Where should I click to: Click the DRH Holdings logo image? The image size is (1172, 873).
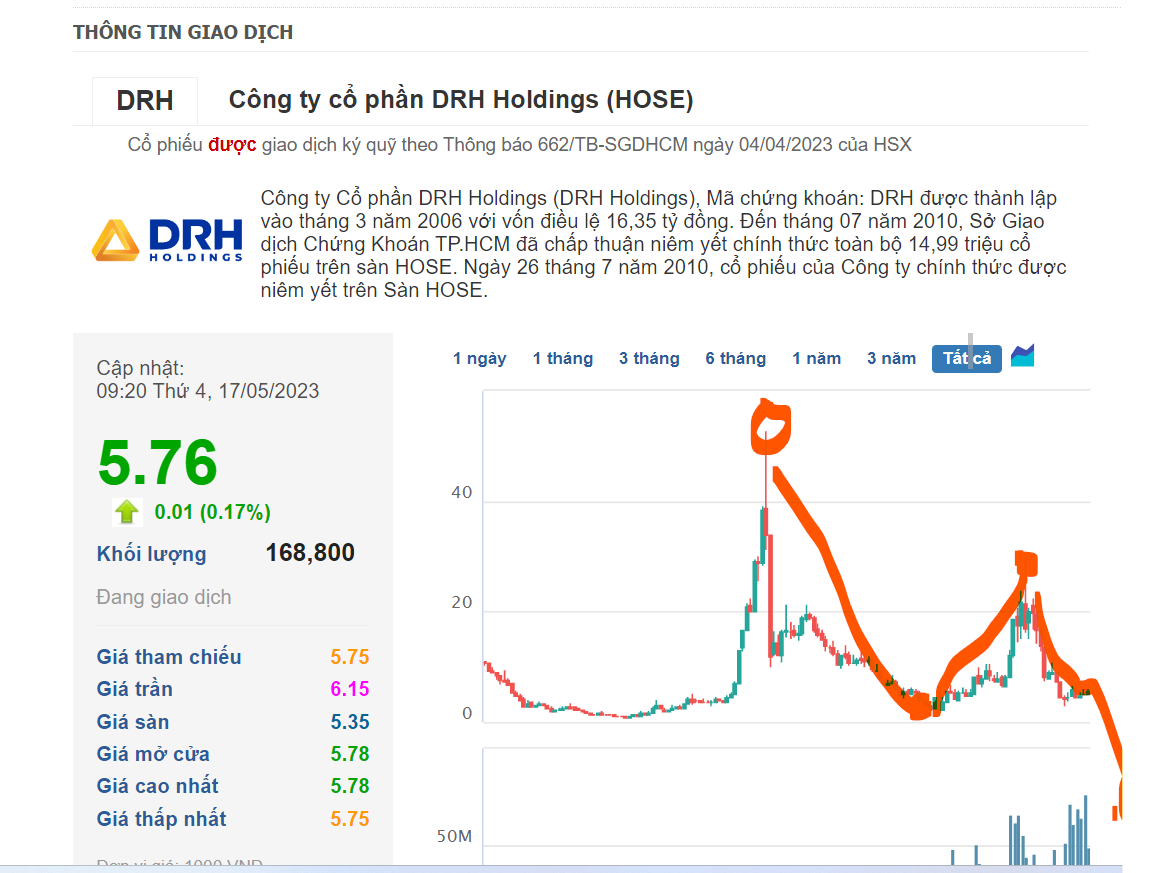(x=167, y=241)
